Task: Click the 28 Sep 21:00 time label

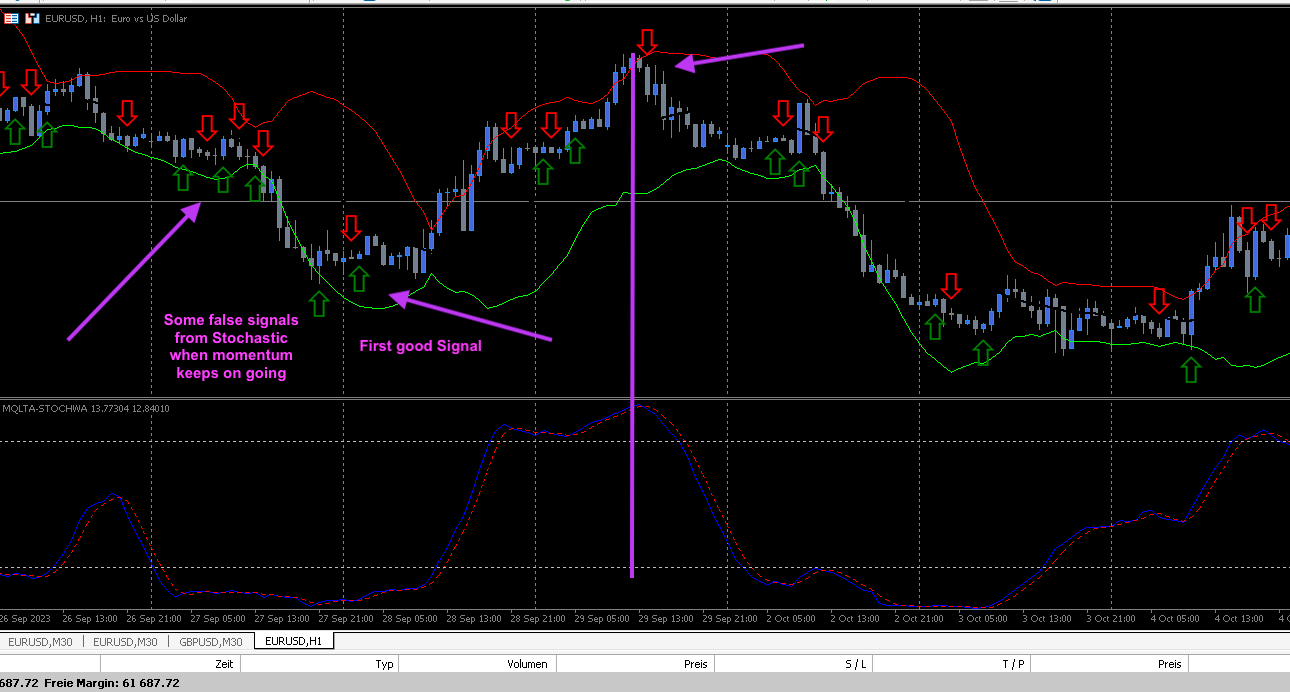Action: point(538,619)
